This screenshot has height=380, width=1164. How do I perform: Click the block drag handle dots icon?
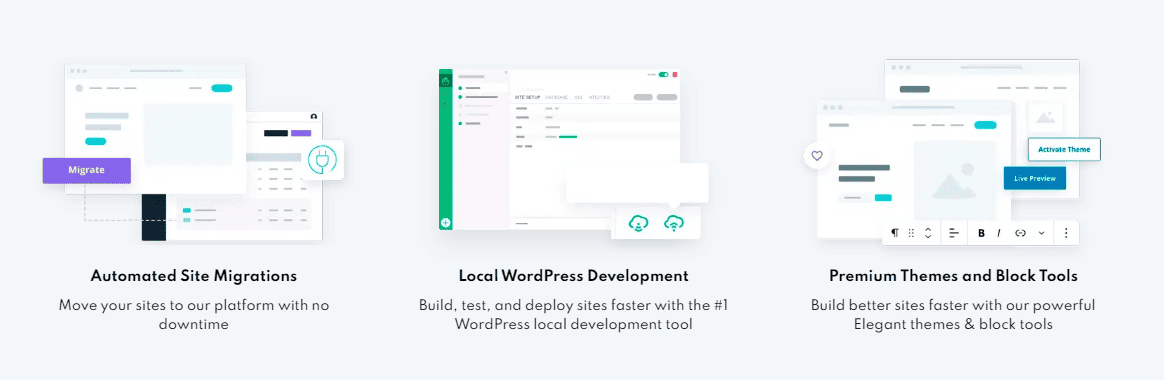(911, 233)
